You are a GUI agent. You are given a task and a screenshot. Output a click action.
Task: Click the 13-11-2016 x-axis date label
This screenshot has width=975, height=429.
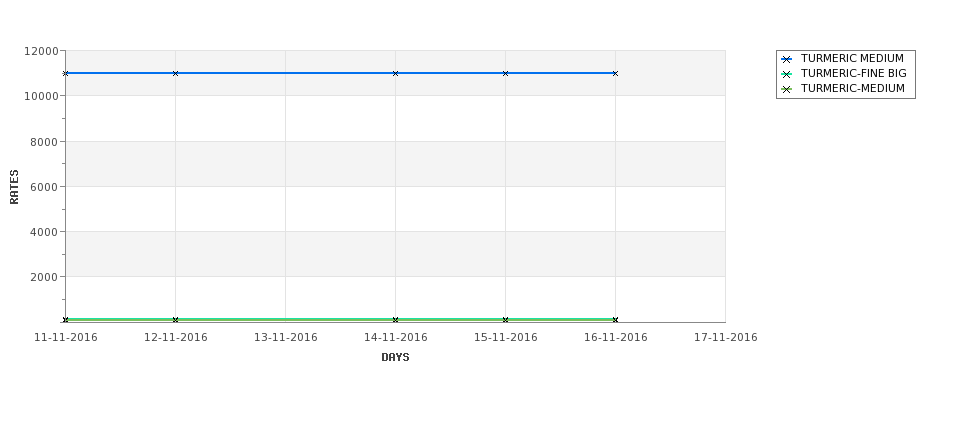point(286,338)
